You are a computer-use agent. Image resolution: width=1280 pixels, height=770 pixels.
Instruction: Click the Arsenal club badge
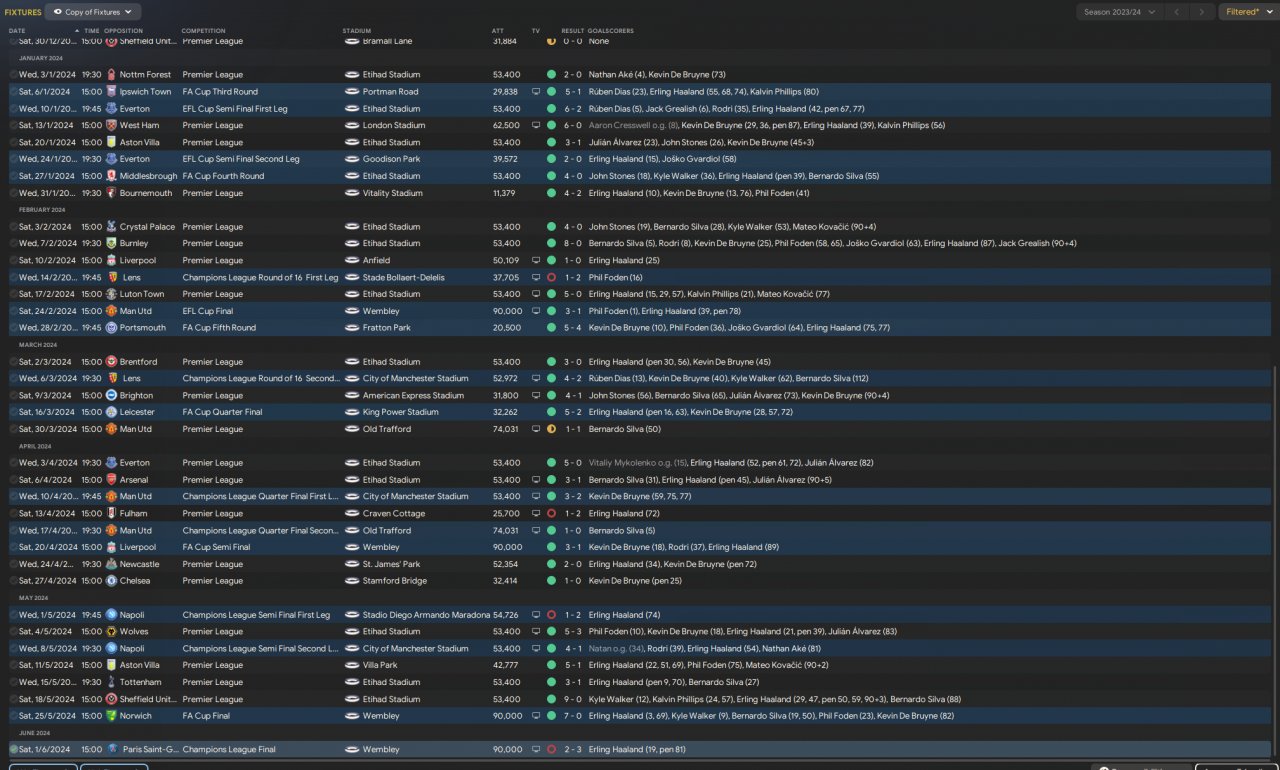coord(111,480)
